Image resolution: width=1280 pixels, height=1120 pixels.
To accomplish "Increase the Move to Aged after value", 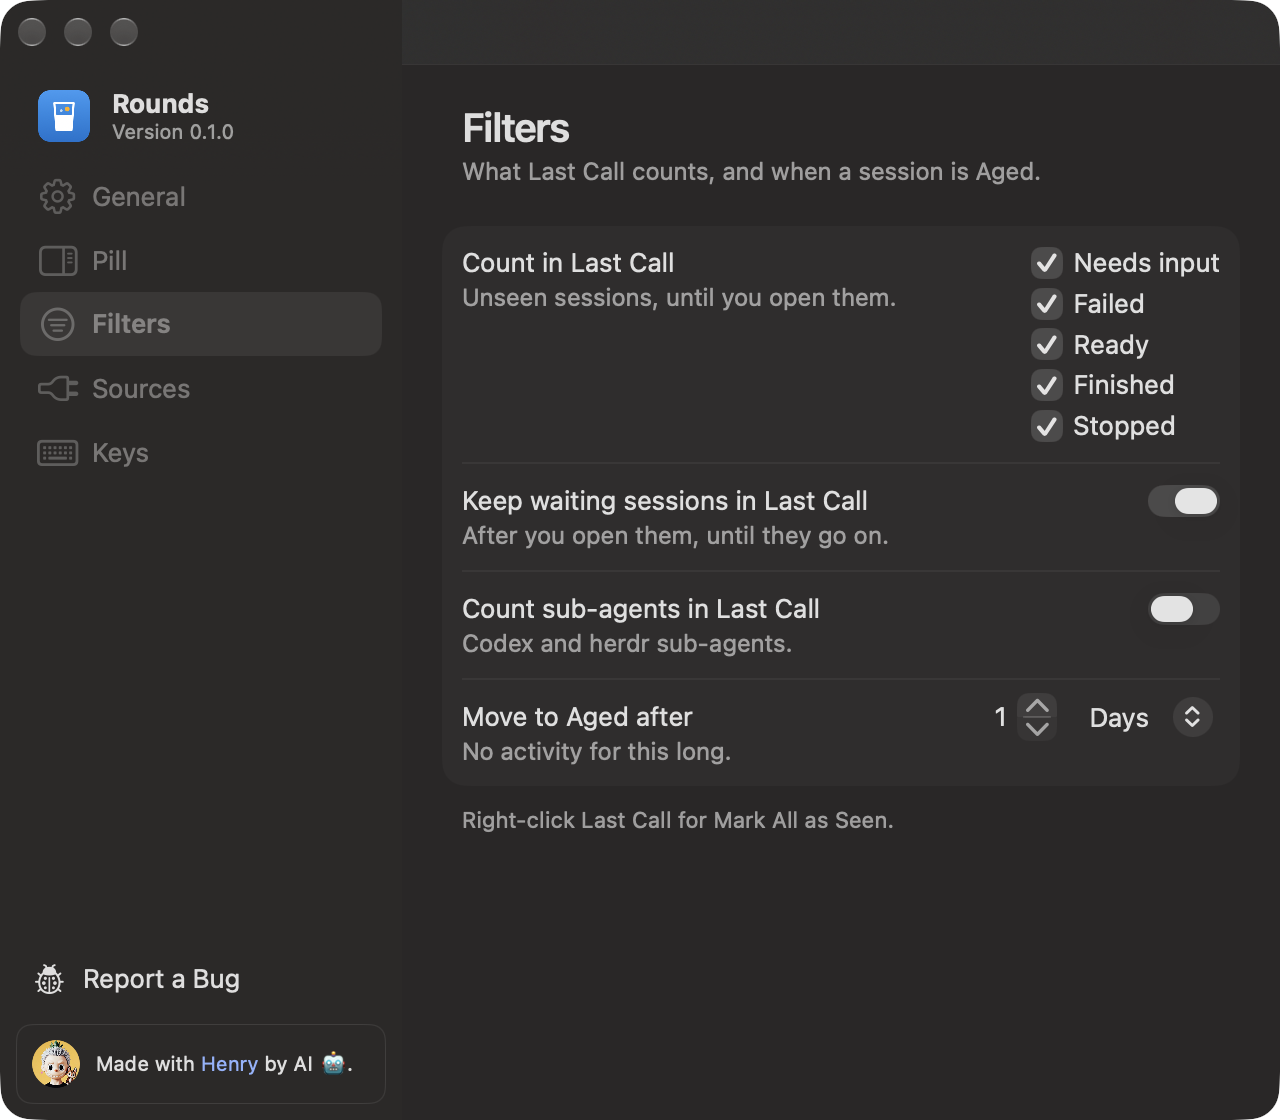I will 1037,706.
